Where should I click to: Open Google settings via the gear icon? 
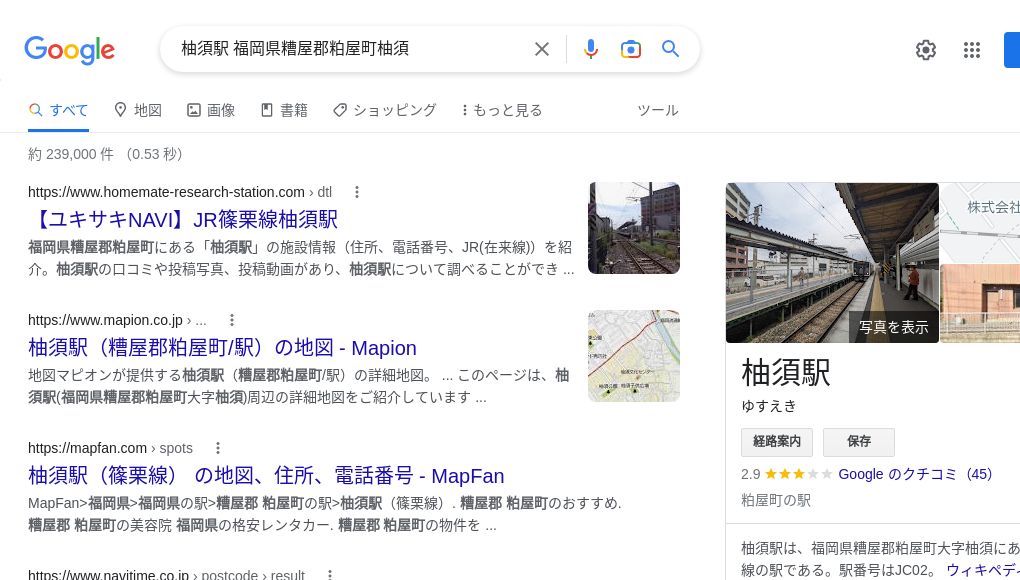coord(925,50)
